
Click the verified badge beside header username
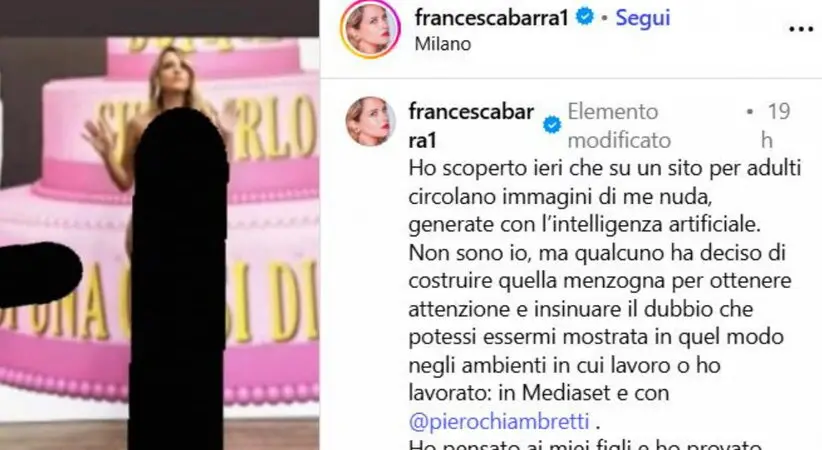coord(585,17)
